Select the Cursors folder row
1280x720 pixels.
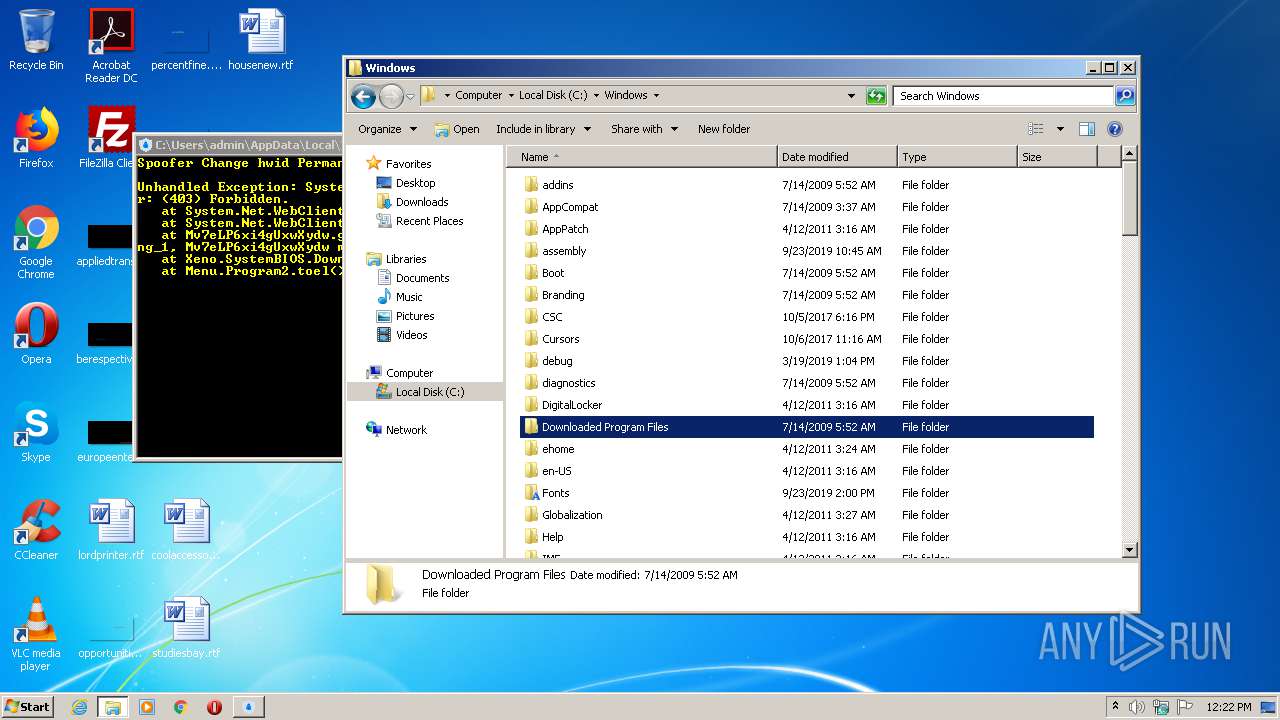[807, 339]
